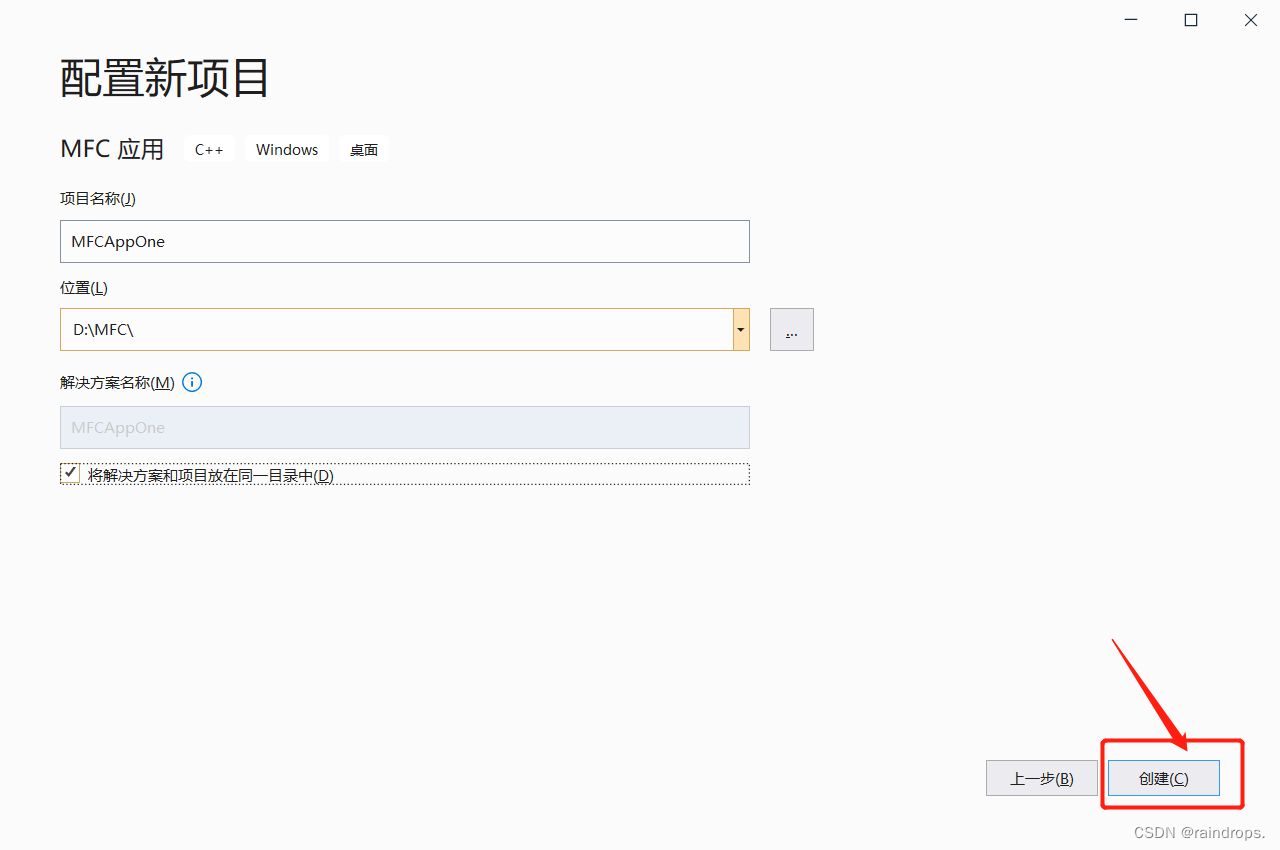Browse location with the ... button
The width and height of the screenshot is (1280, 850).
click(792, 329)
